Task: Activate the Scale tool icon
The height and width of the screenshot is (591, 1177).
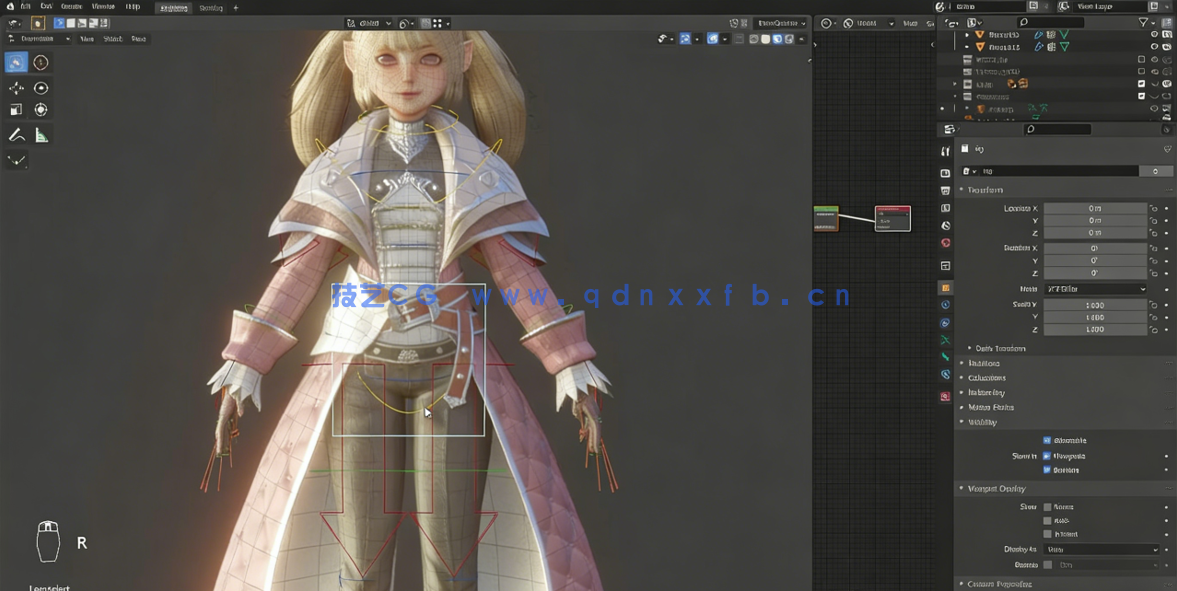Action: (x=16, y=110)
